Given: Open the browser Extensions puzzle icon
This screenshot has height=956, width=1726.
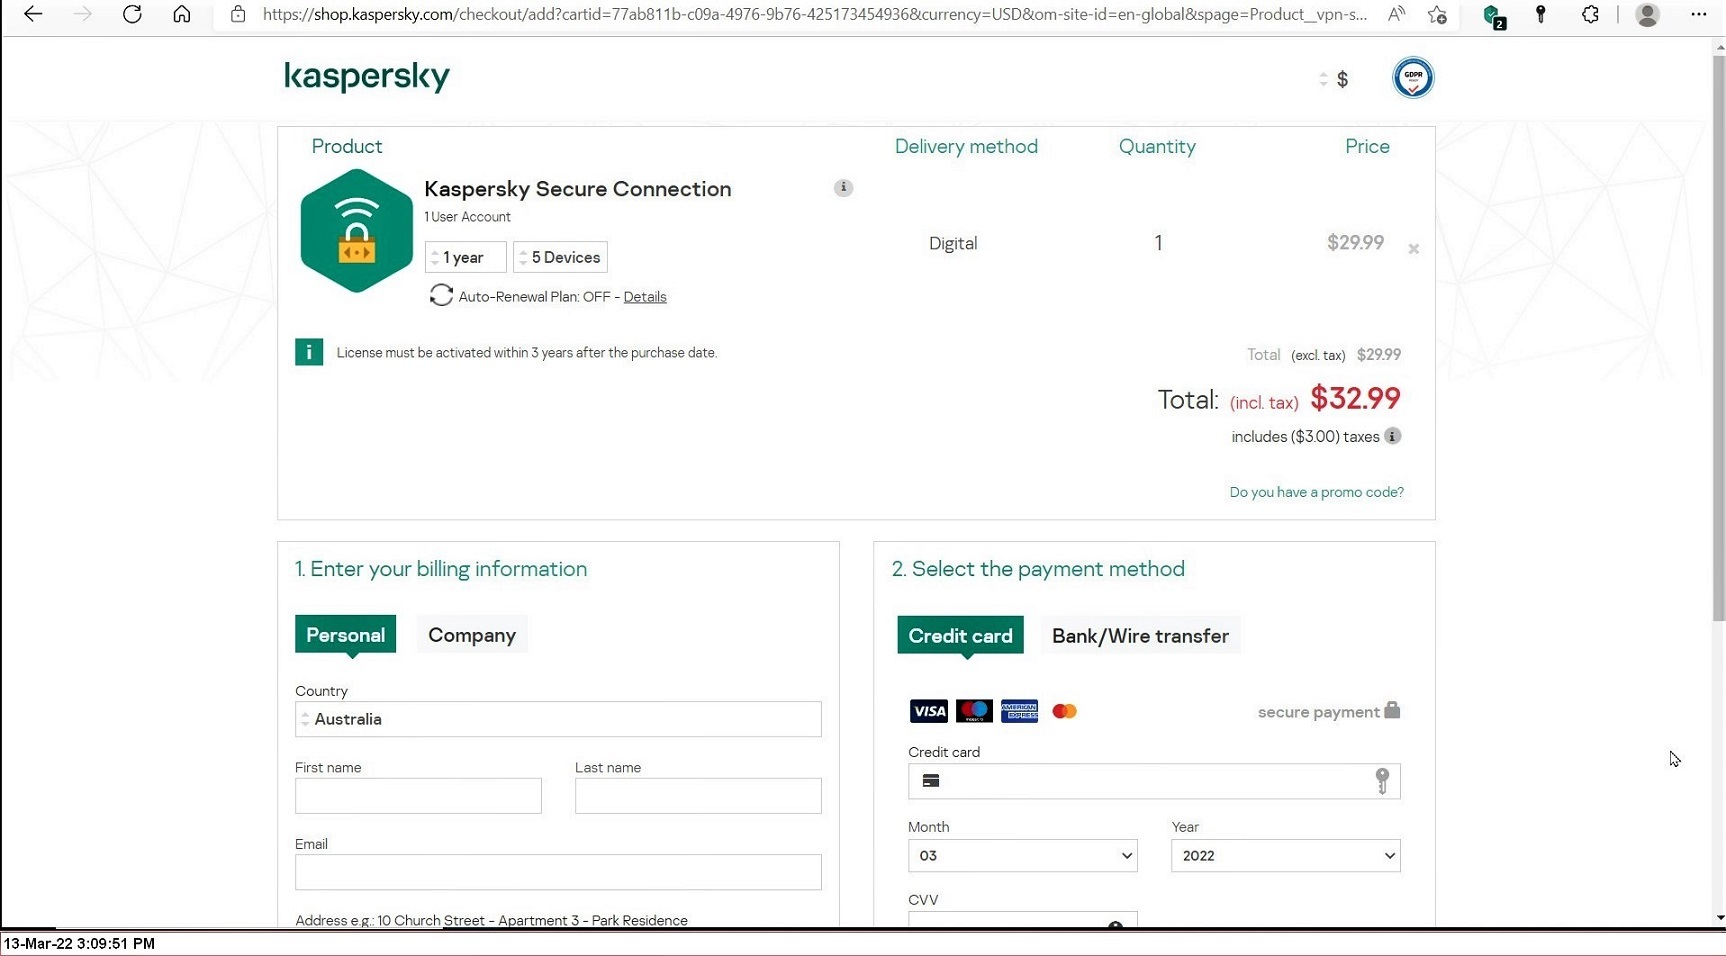Looking at the screenshot, I should point(1590,14).
